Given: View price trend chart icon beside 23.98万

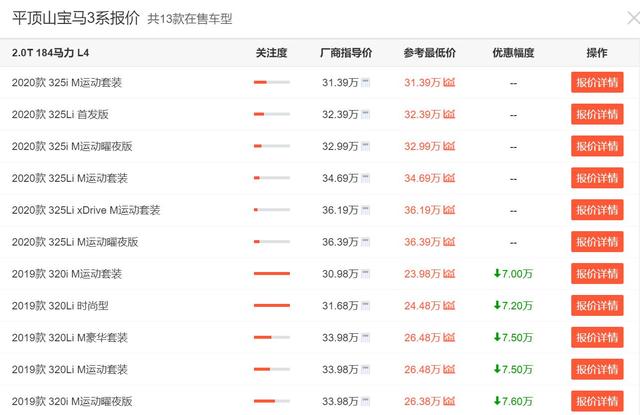Looking at the screenshot, I should pos(449,273).
